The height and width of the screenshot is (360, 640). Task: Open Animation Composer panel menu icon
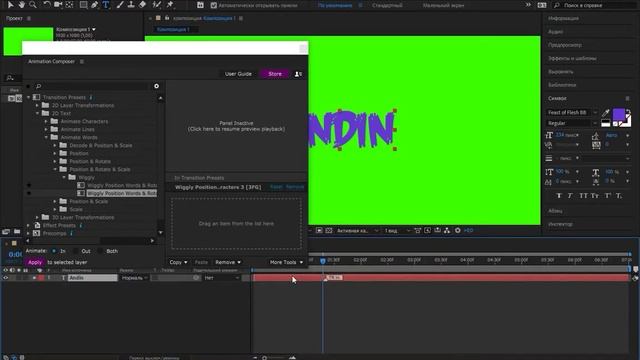82,61
